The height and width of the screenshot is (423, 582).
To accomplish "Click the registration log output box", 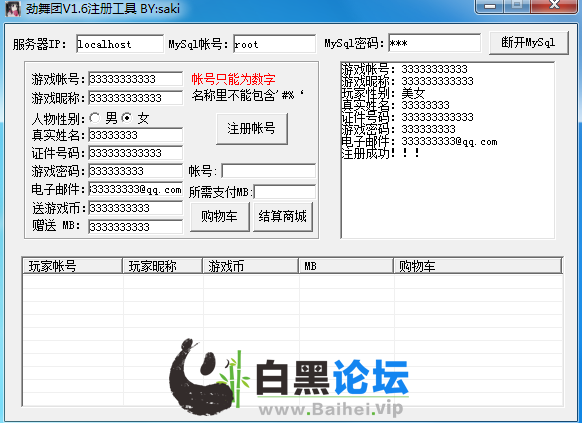I will click(448, 150).
